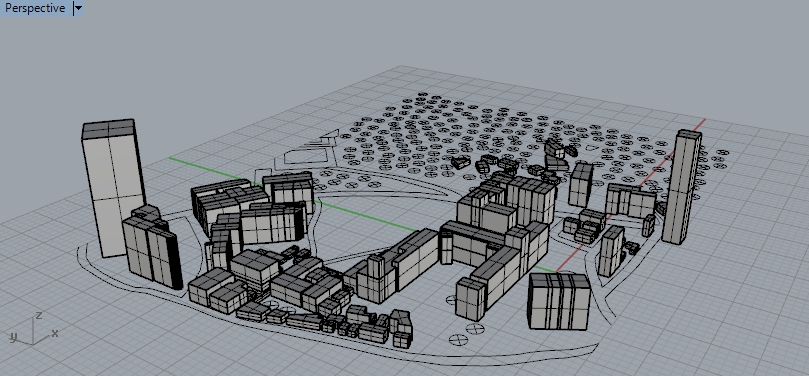Select the tallest tower on the left
This screenshot has width=809, height=376.
112,188
